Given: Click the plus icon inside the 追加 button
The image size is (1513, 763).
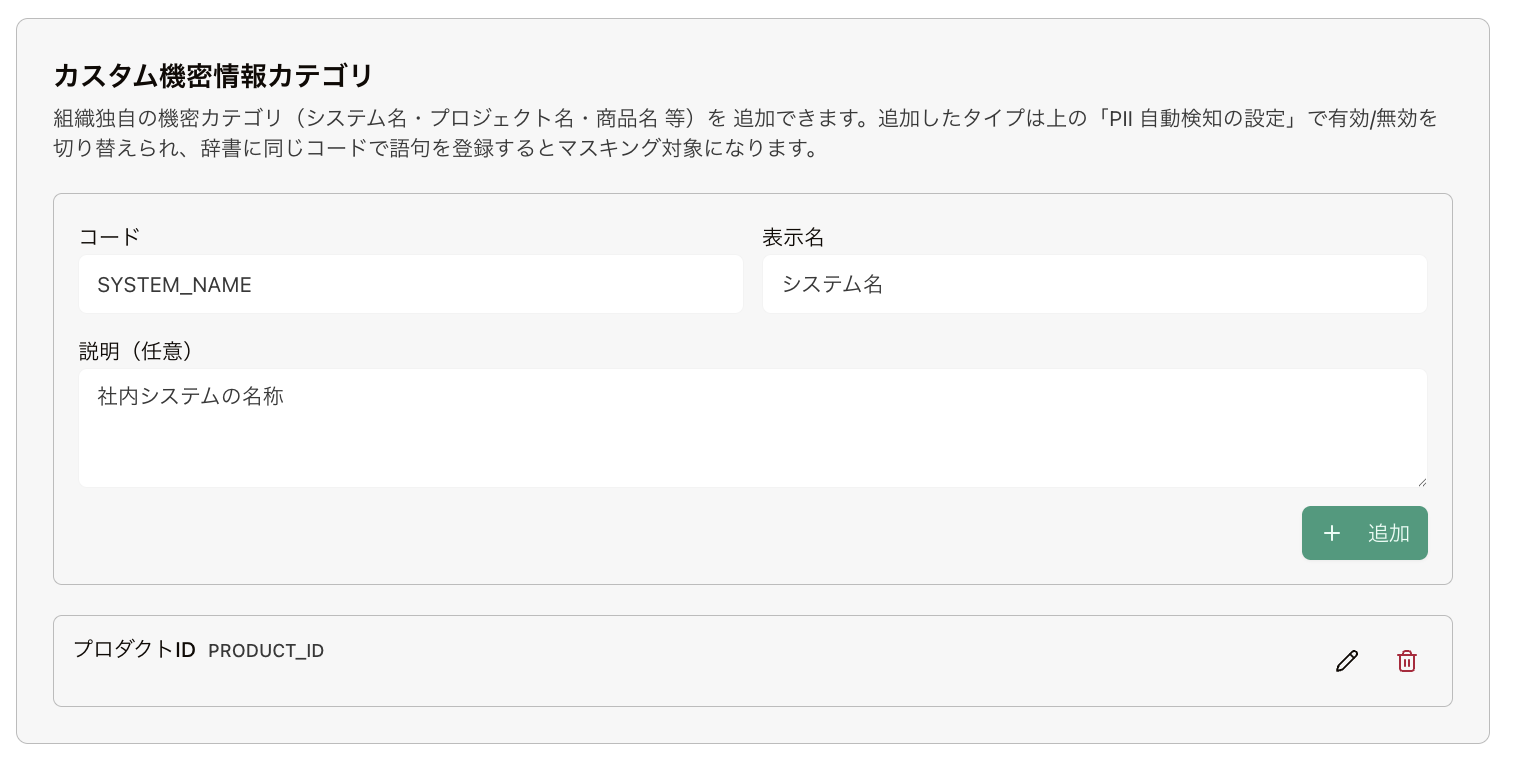Looking at the screenshot, I should click(x=1331, y=533).
